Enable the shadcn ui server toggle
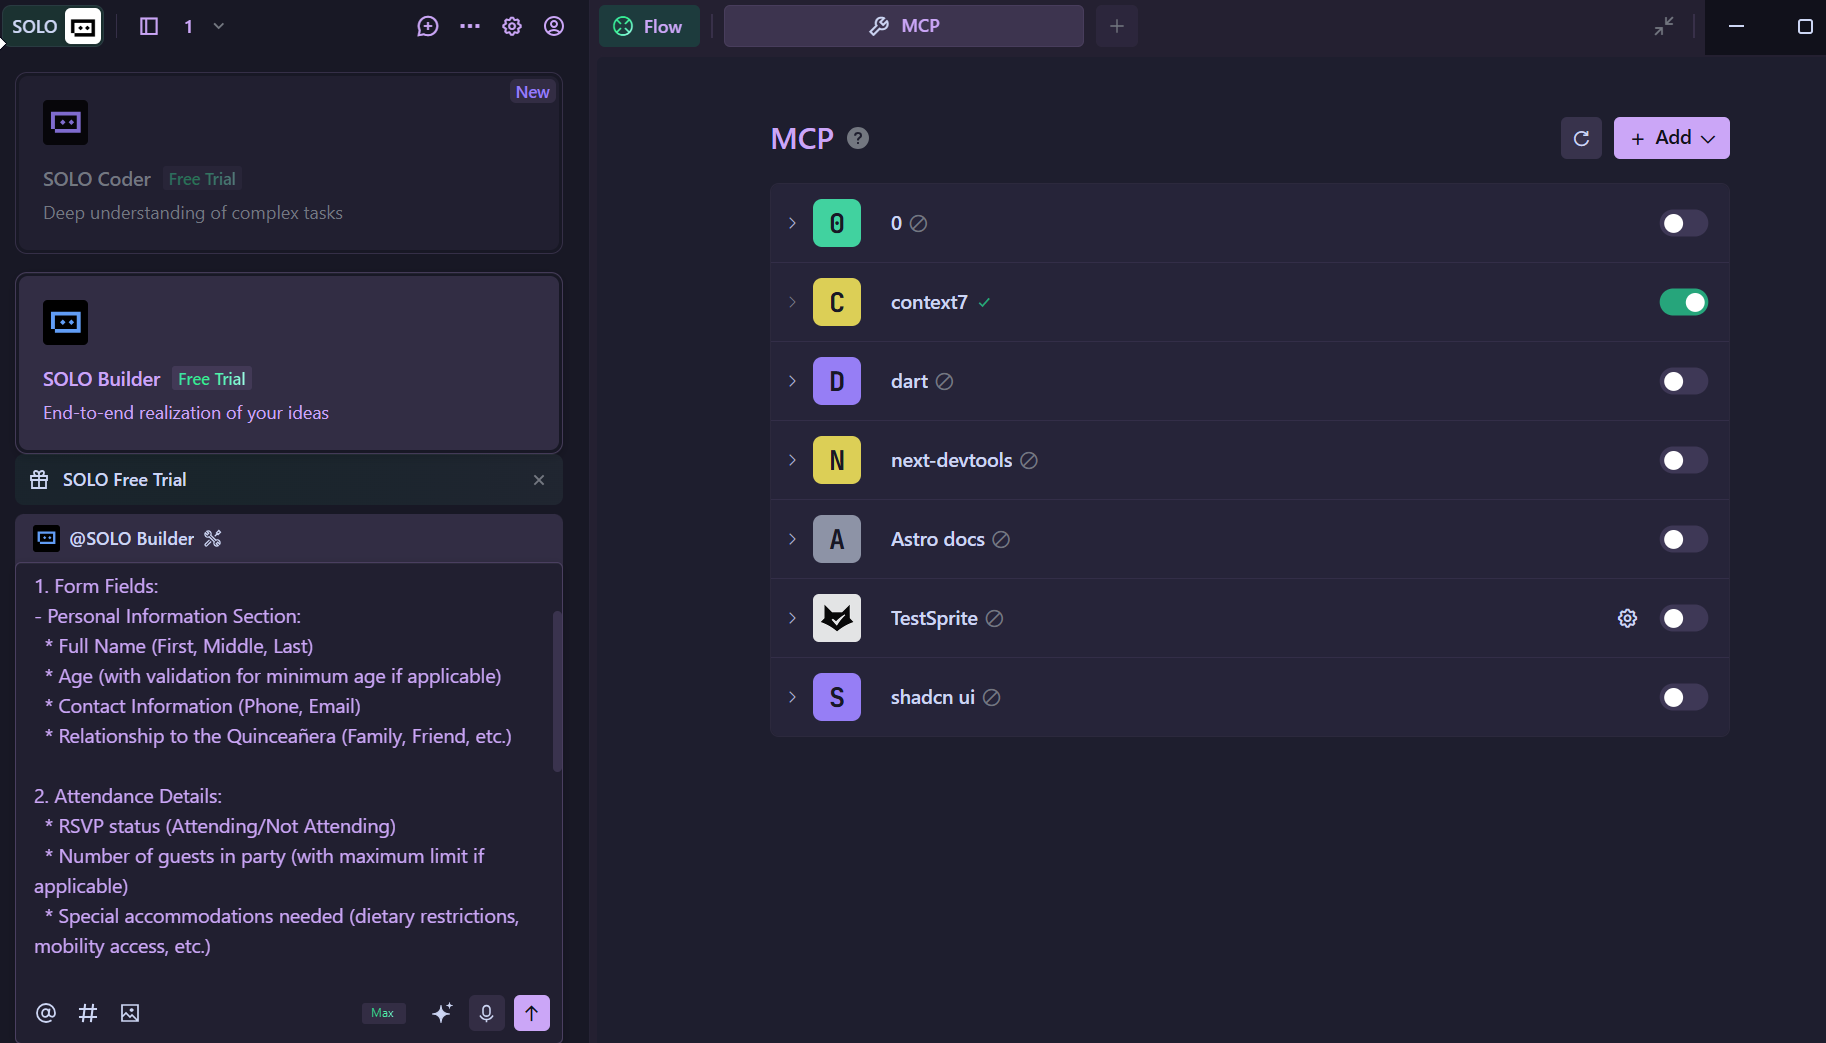This screenshot has width=1826, height=1043. [1683, 697]
